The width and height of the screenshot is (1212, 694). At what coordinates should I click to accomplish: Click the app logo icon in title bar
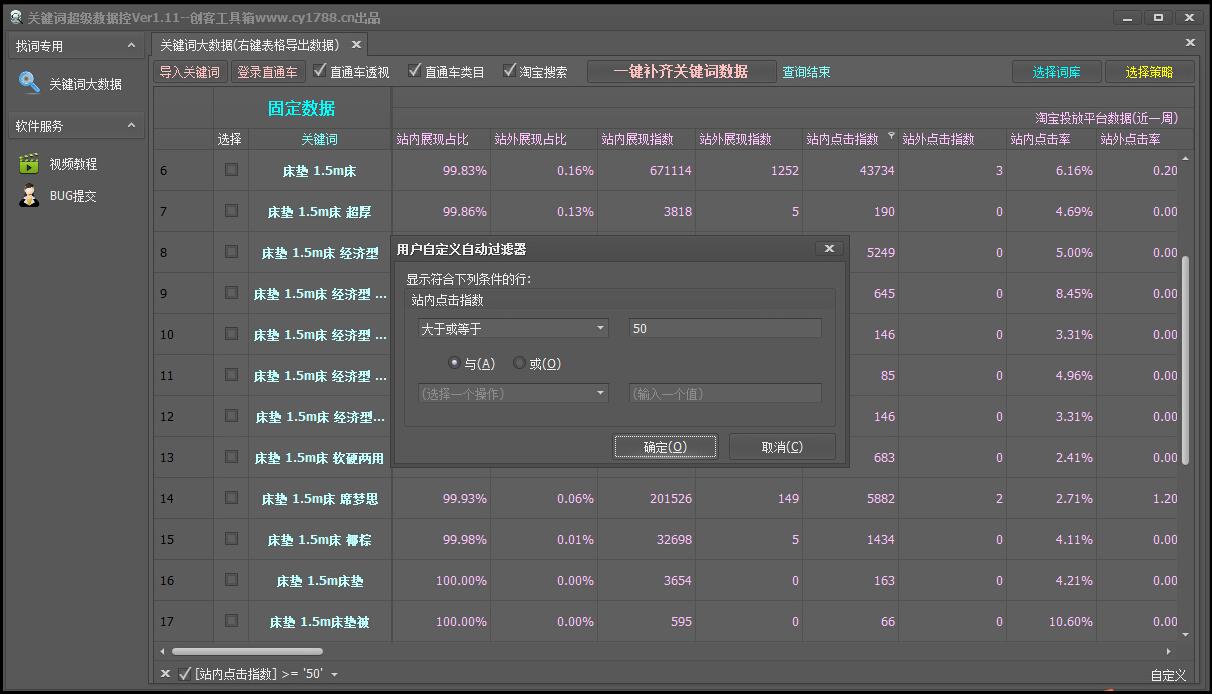pyautogui.click(x=15, y=17)
